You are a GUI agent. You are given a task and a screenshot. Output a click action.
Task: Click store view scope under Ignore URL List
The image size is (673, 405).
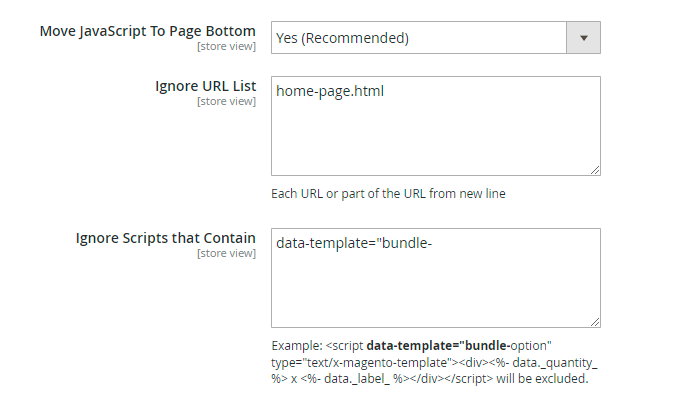click(x=226, y=101)
